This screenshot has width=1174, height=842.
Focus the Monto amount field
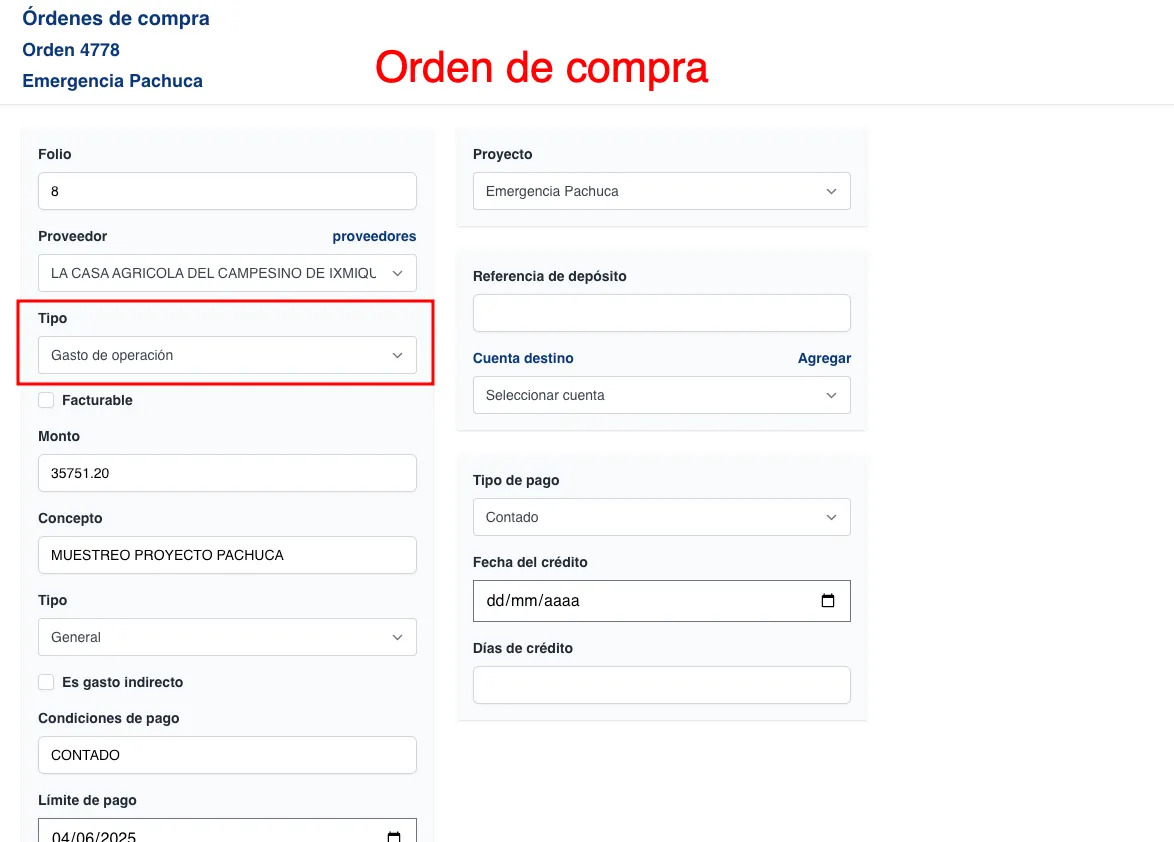pos(227,473)
